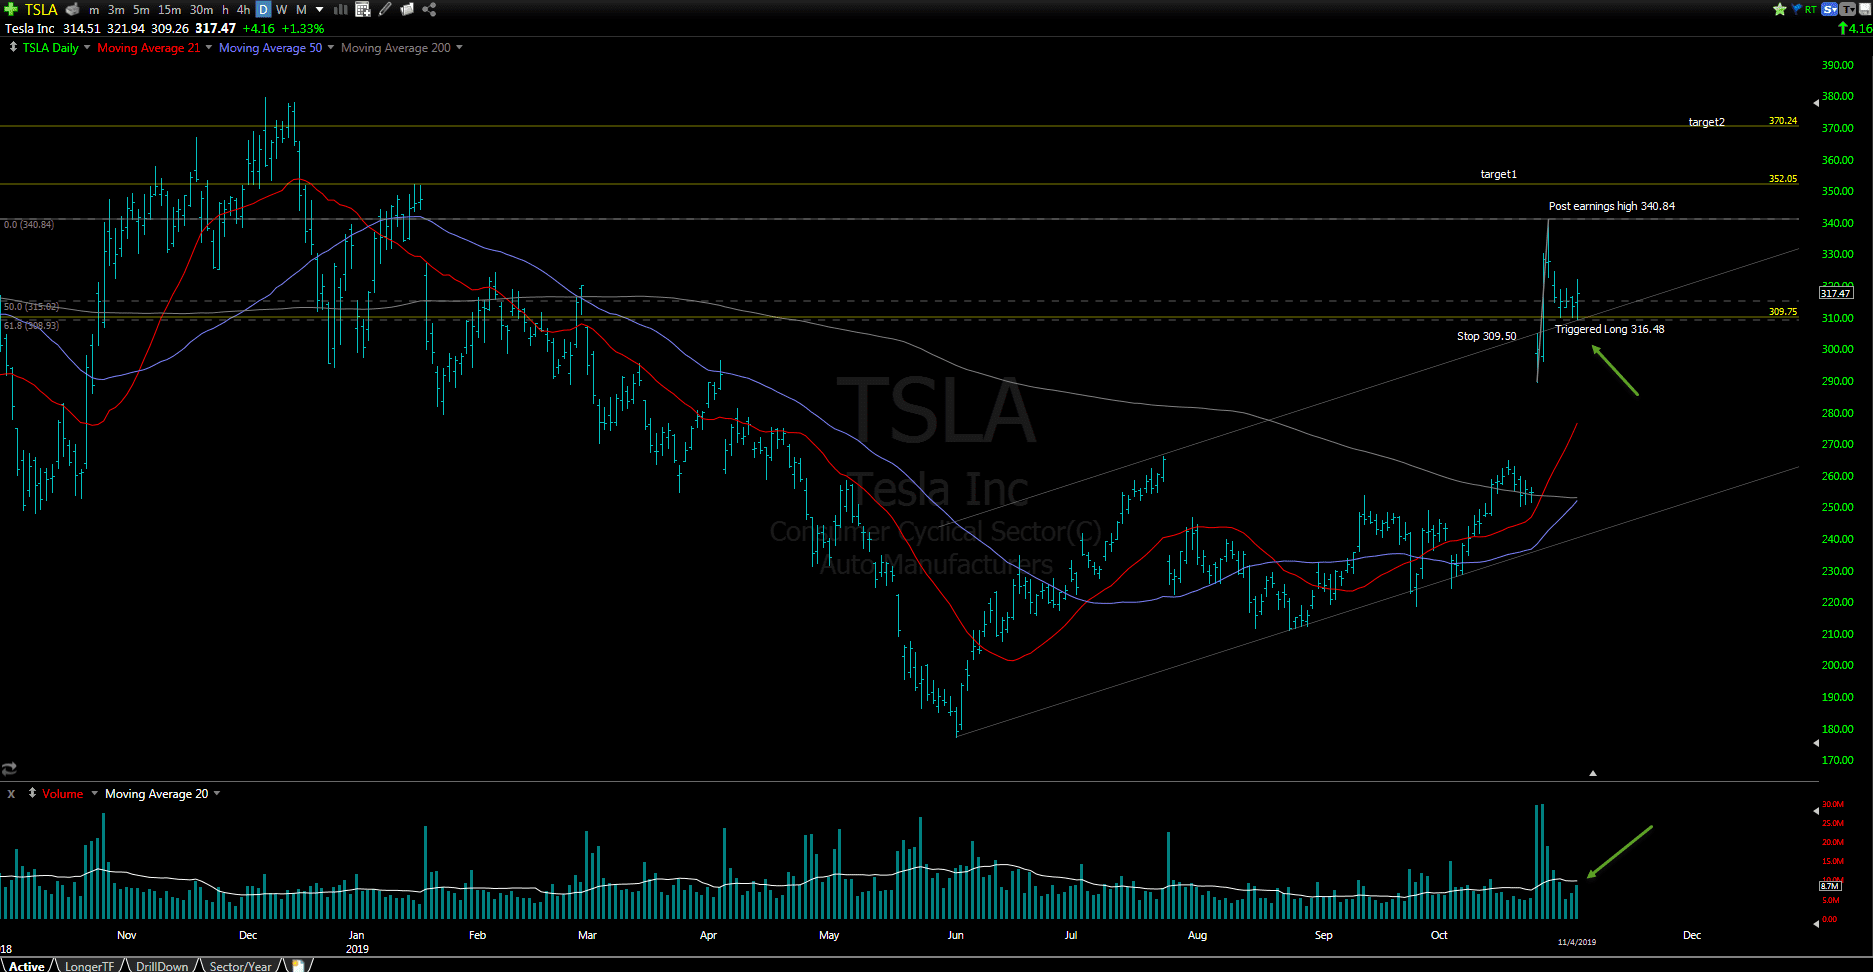Click the Moving Average 50 label
The width and height of the screenshot is (1873, 972).
(x=270, y=48)
